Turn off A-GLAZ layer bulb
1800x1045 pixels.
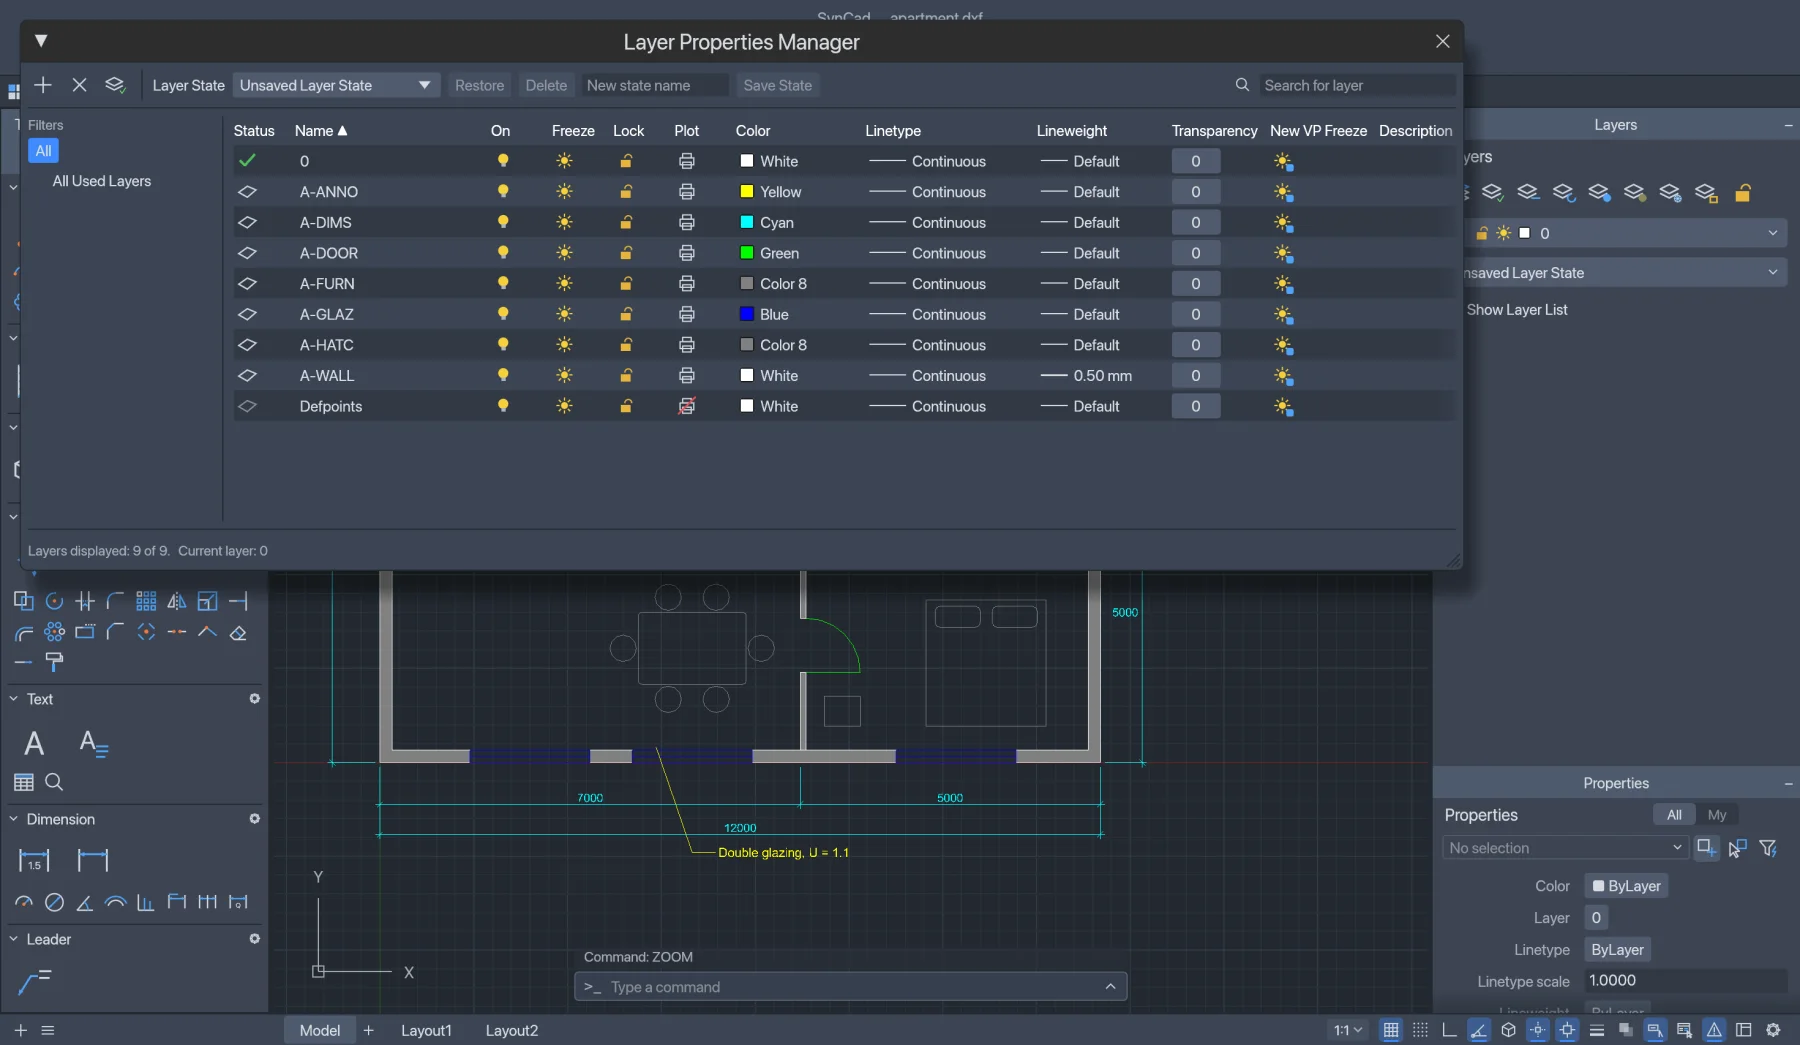[503, 314]
